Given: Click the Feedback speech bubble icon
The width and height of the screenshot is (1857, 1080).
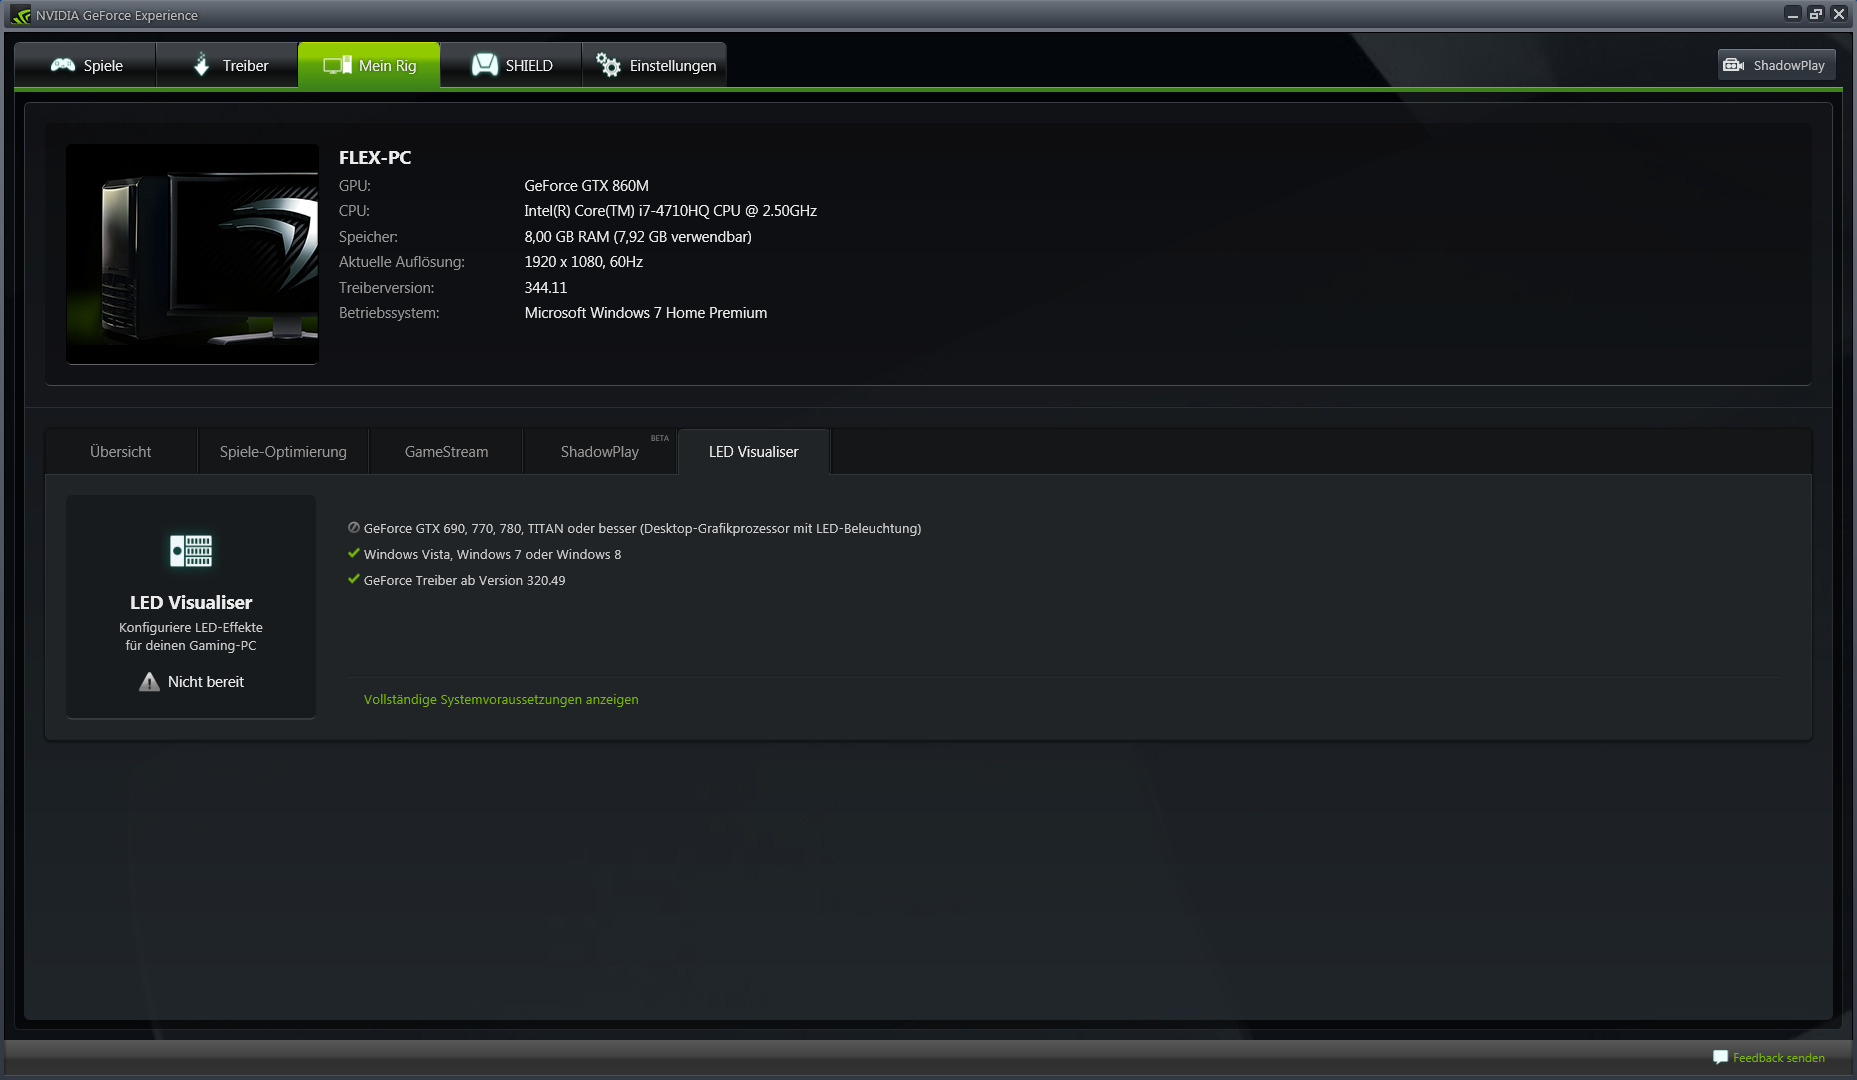Looking at the screenshot, I should click(x=1720, y=1057).
